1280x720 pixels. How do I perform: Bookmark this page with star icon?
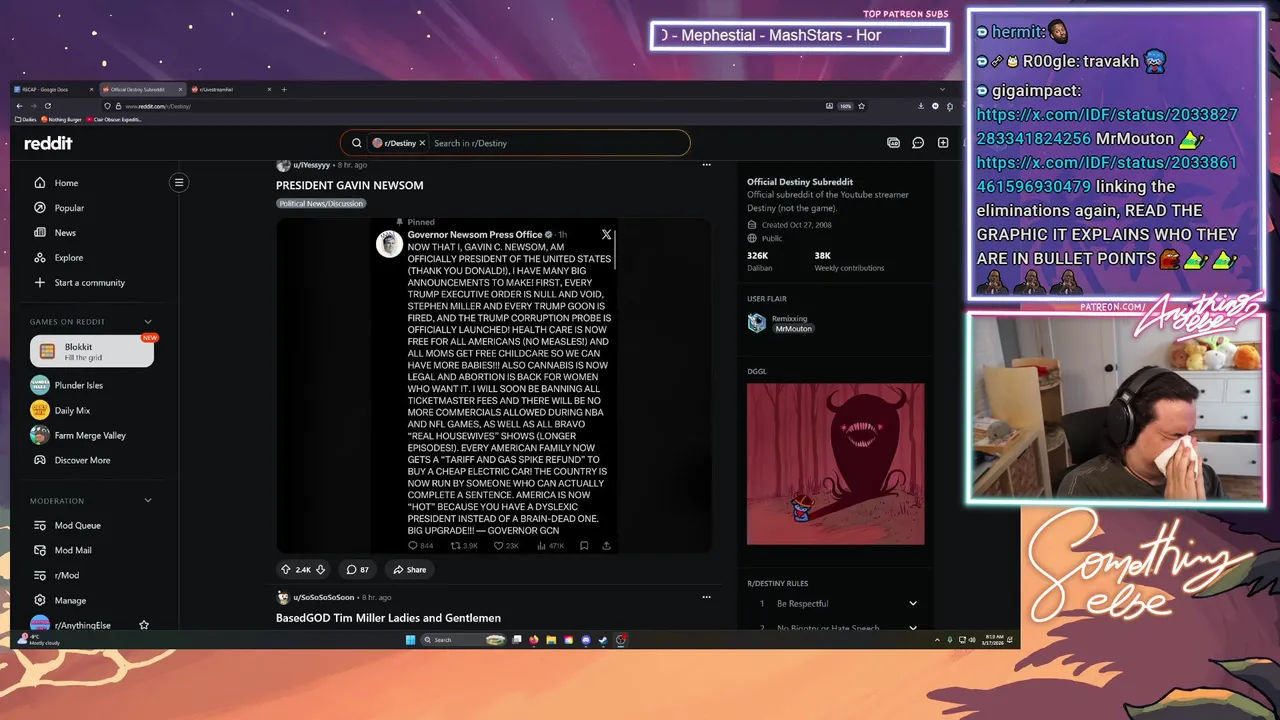(861, 106)
